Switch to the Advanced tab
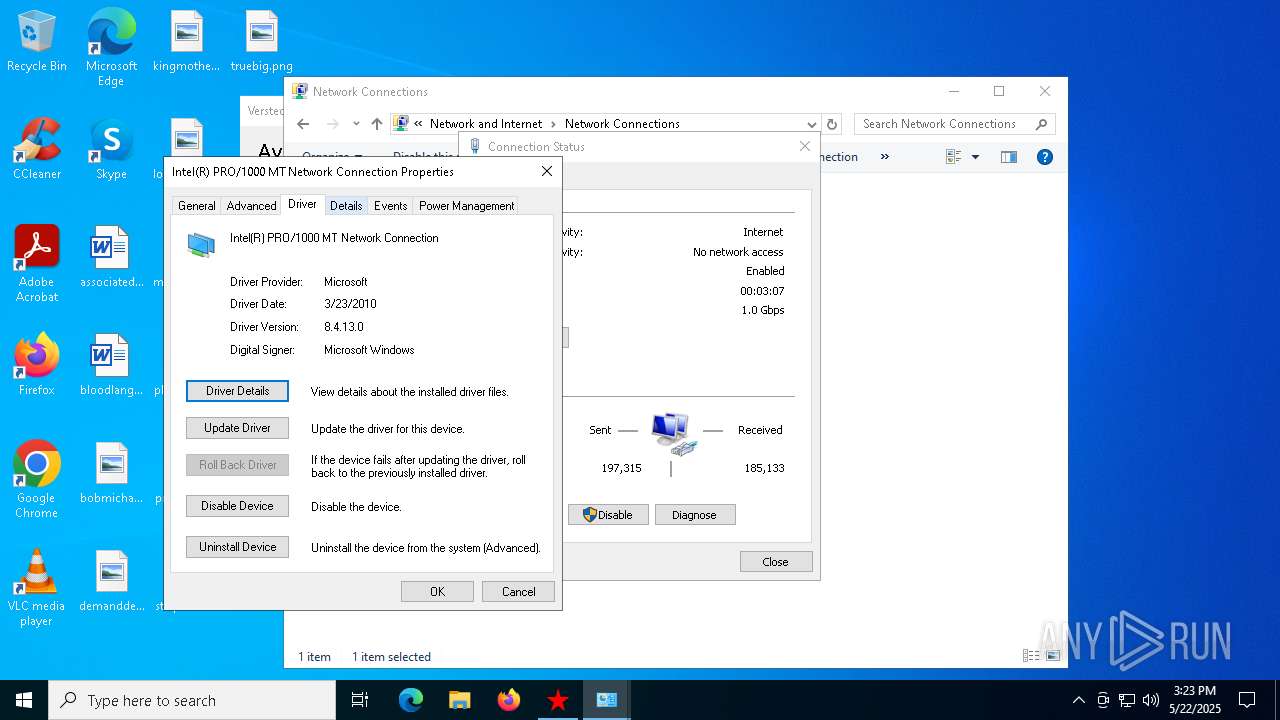 251,206
